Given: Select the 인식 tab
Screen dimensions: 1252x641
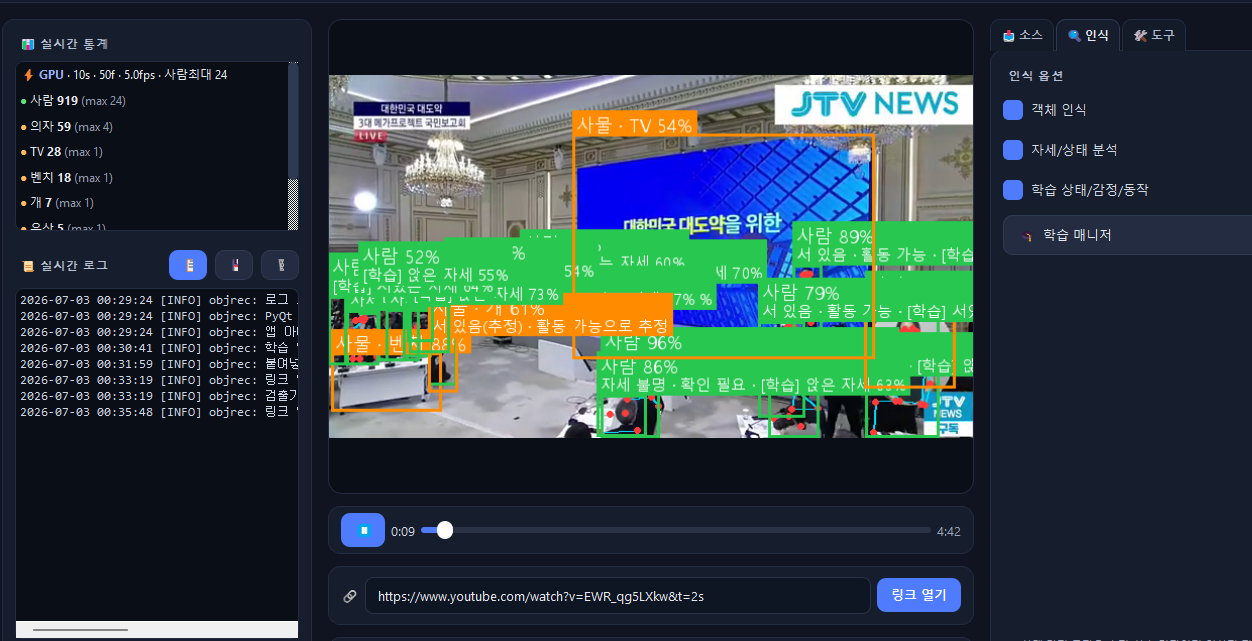Looking at the screenshot, I should click(x=1087, y=35).
